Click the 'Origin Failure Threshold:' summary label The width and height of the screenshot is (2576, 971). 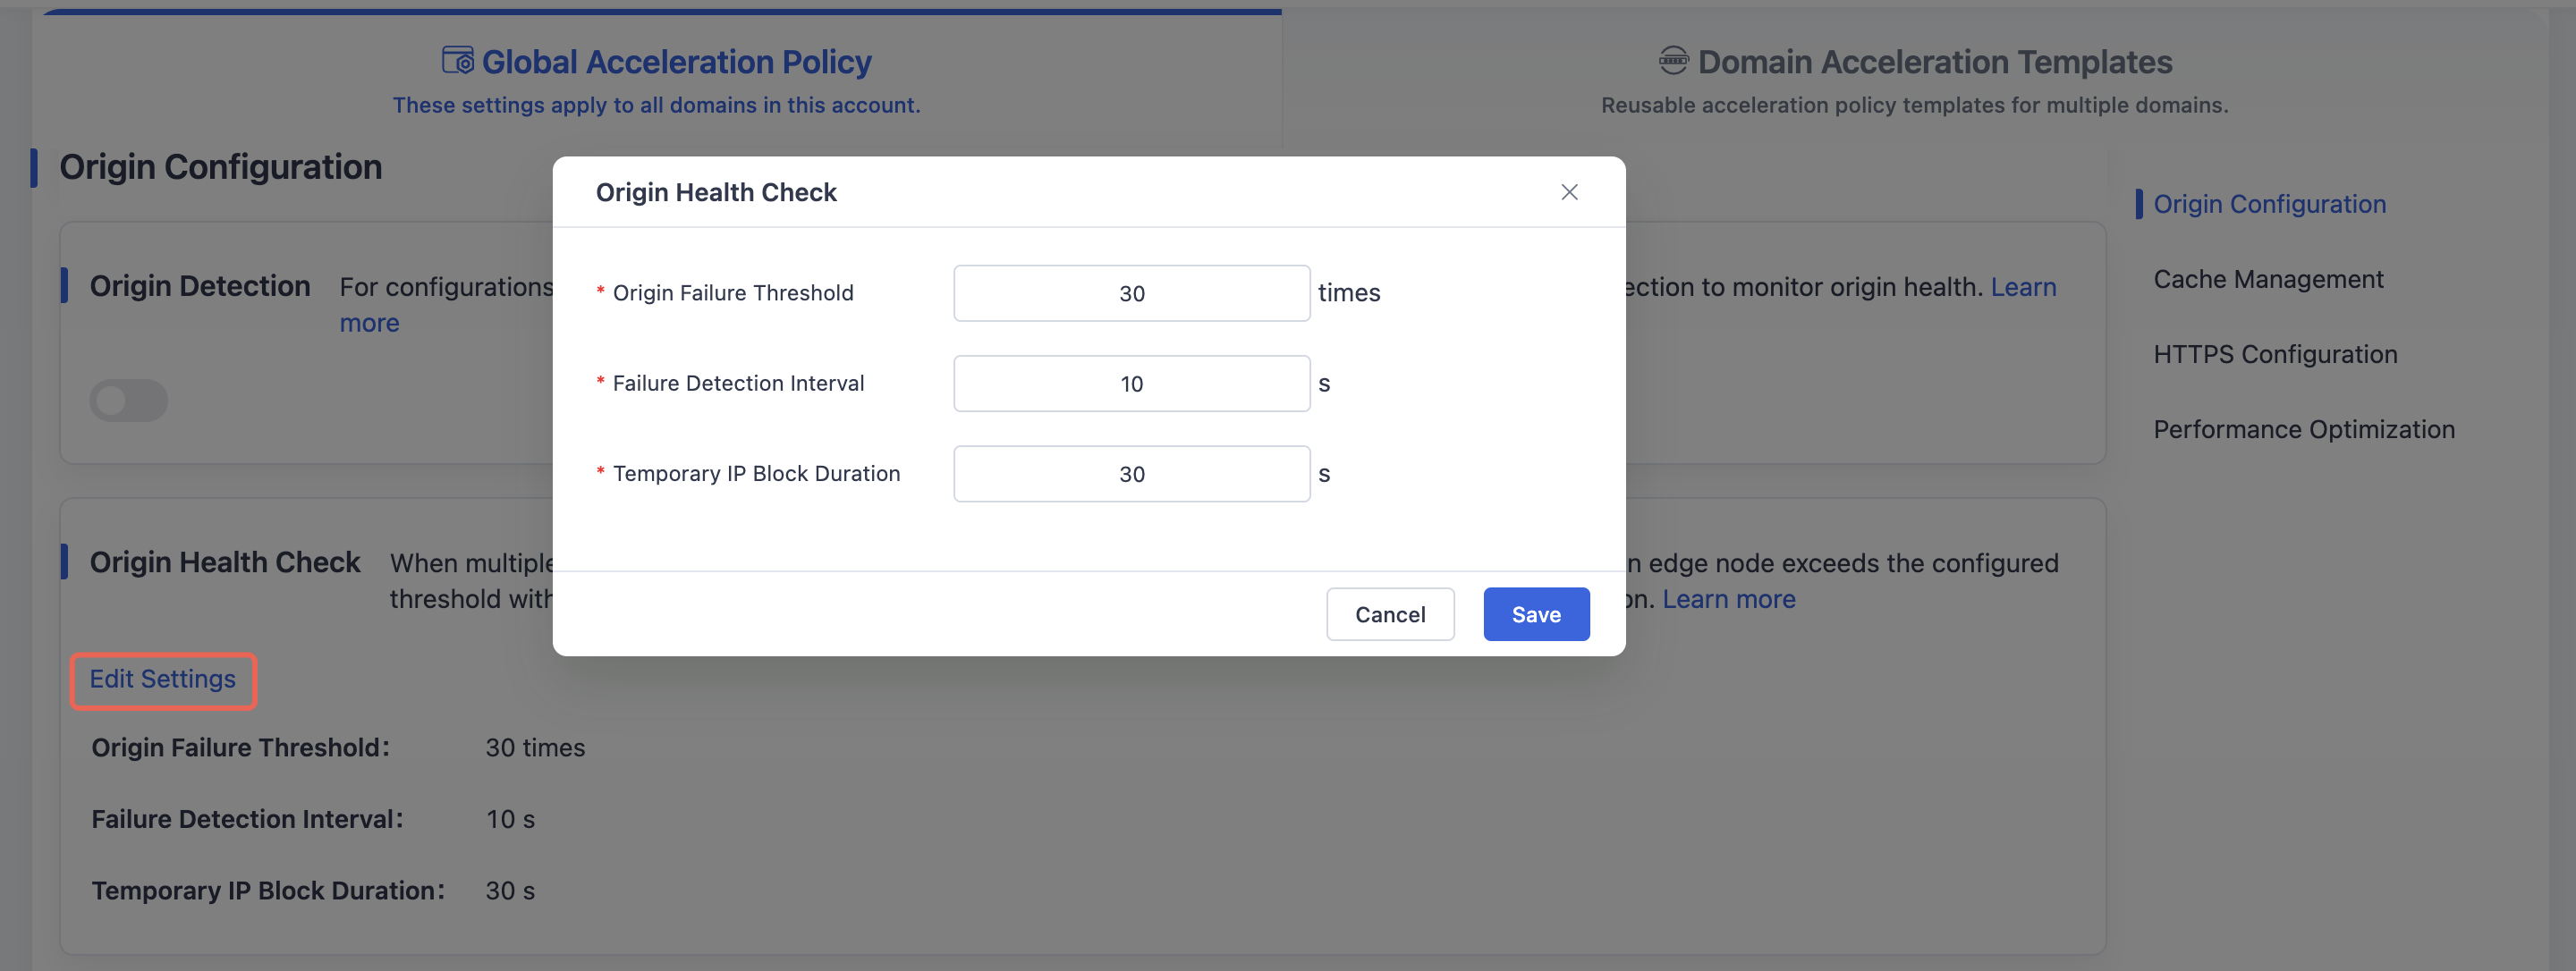pyautogui.click(x=240, y=747)
